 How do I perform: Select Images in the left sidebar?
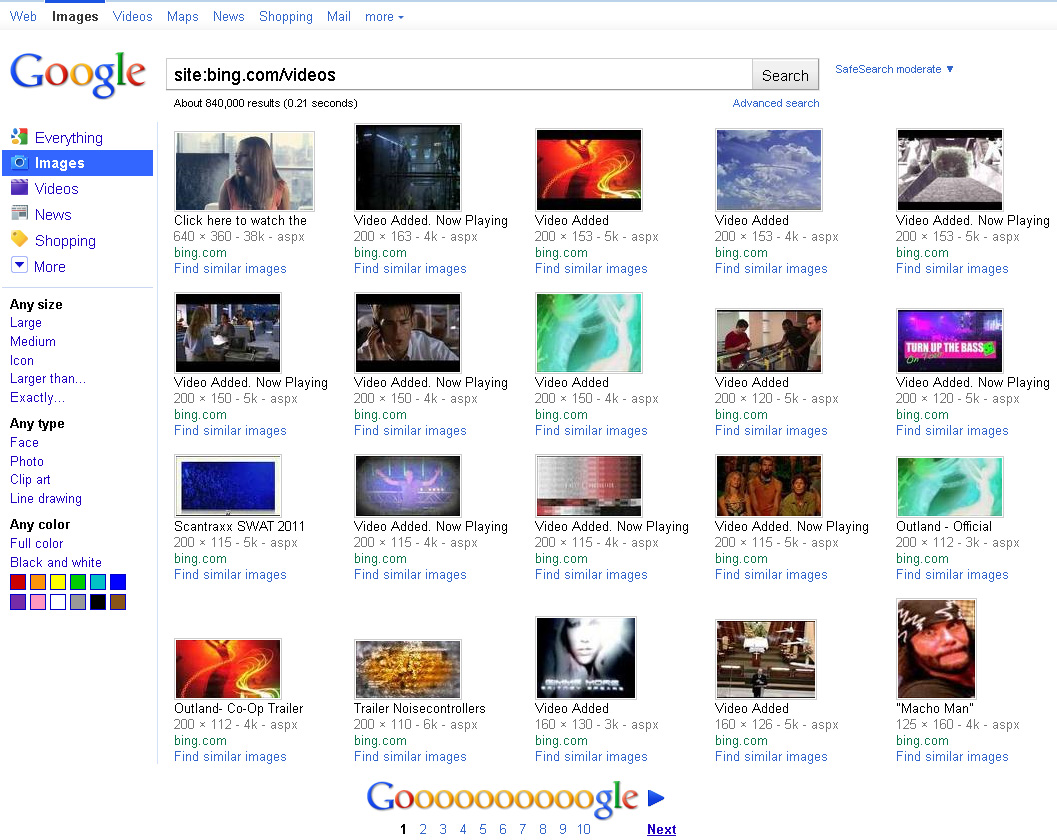(78, 163)
